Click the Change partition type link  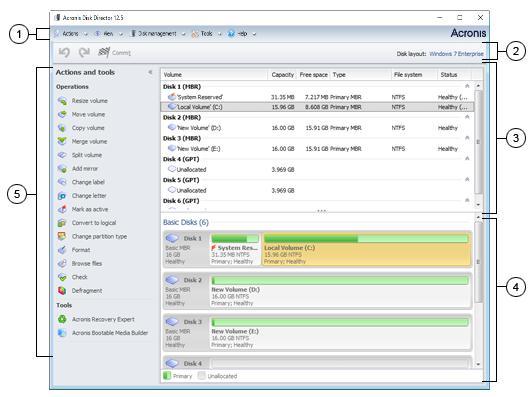(99, 236)
